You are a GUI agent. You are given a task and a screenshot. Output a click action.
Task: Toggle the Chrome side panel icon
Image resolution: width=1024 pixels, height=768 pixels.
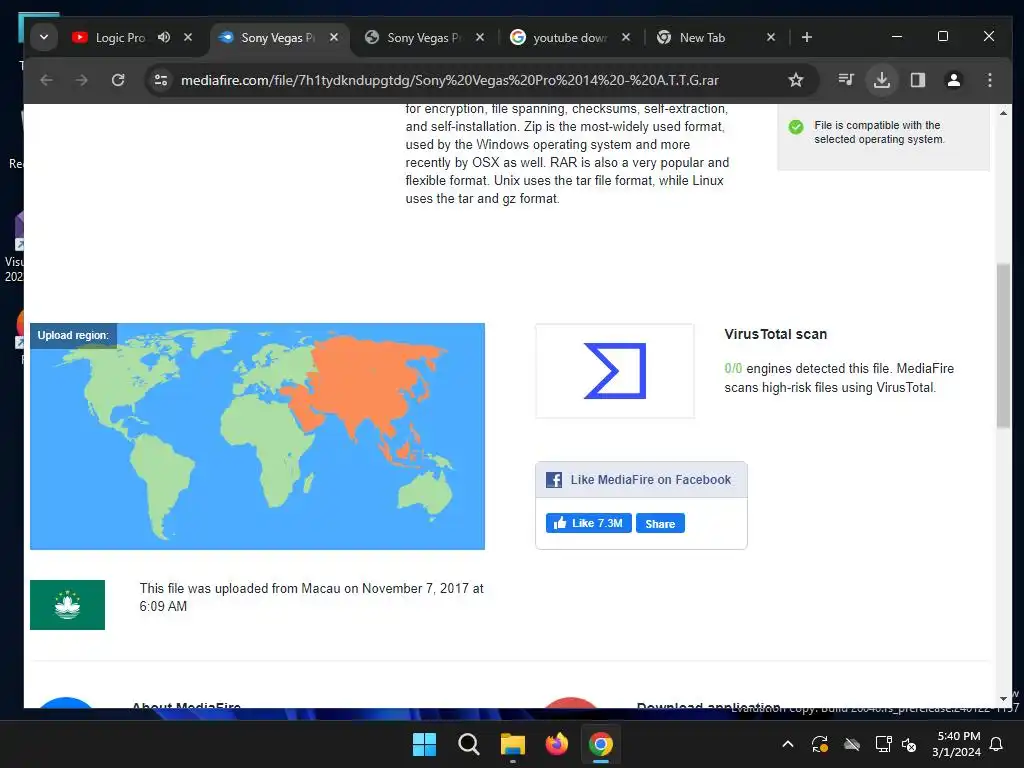(x=918, y=80)
